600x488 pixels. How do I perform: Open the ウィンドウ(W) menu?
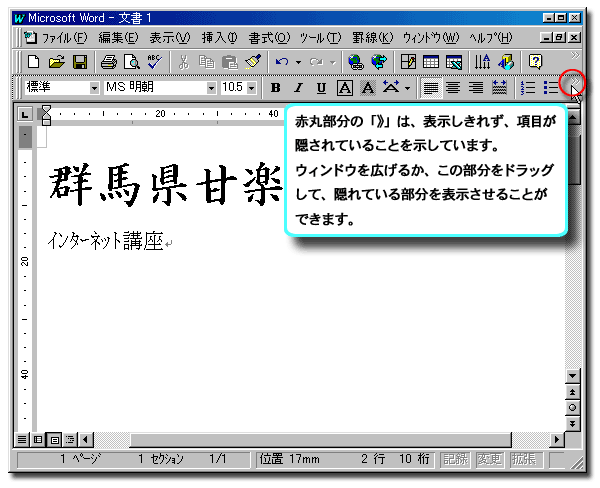point(431,38)
